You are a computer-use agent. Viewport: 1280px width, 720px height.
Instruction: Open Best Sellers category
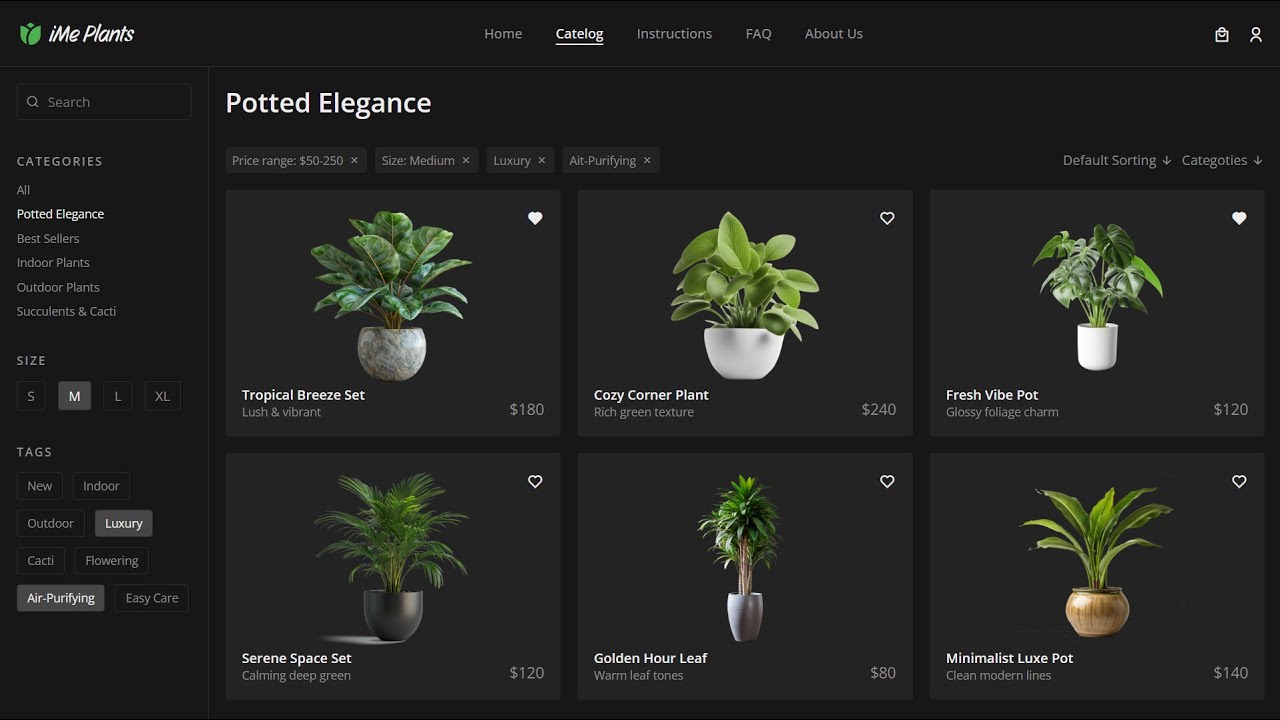coord(48,239)
